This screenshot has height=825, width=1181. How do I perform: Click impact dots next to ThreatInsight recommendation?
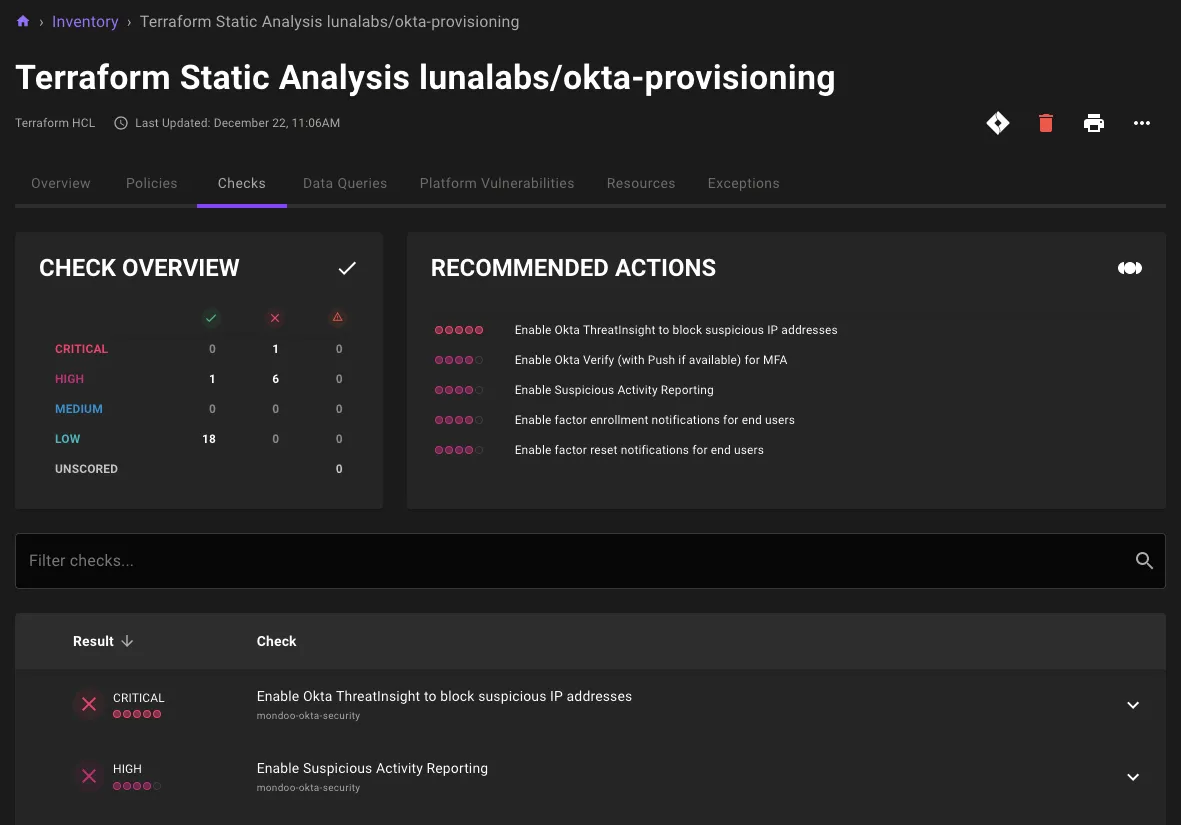click(x=459, y=330)
